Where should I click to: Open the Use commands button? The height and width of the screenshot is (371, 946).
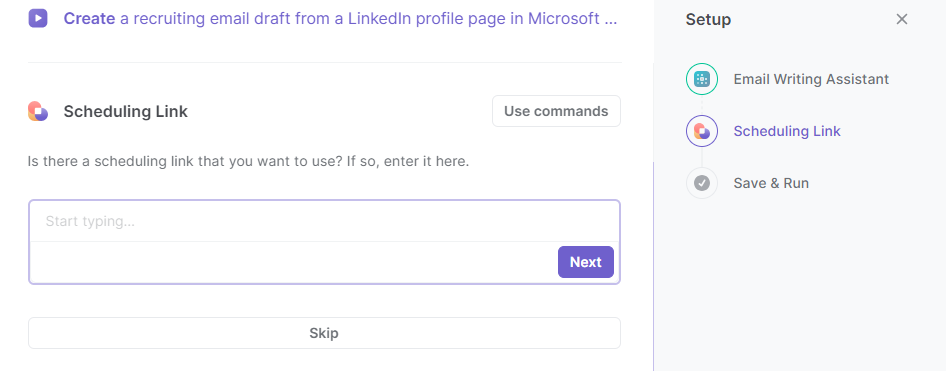tap(556, 111)
